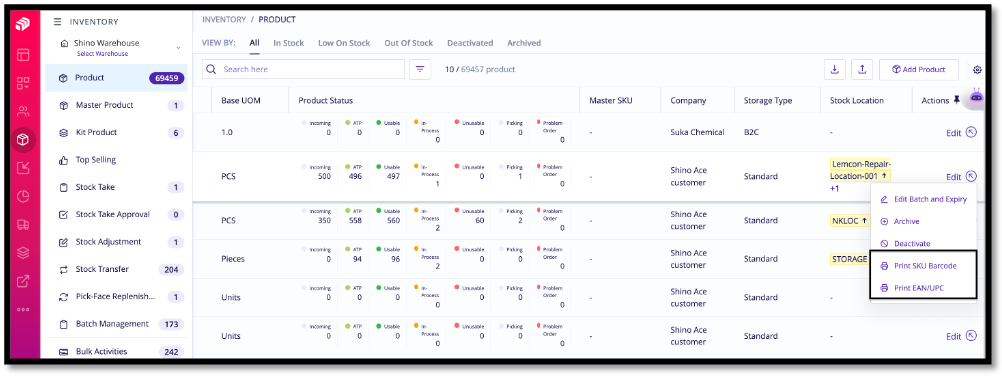Viewport: 1002px width, 377px height.
Task: Click the Add Product button
Action: (919, 70)
